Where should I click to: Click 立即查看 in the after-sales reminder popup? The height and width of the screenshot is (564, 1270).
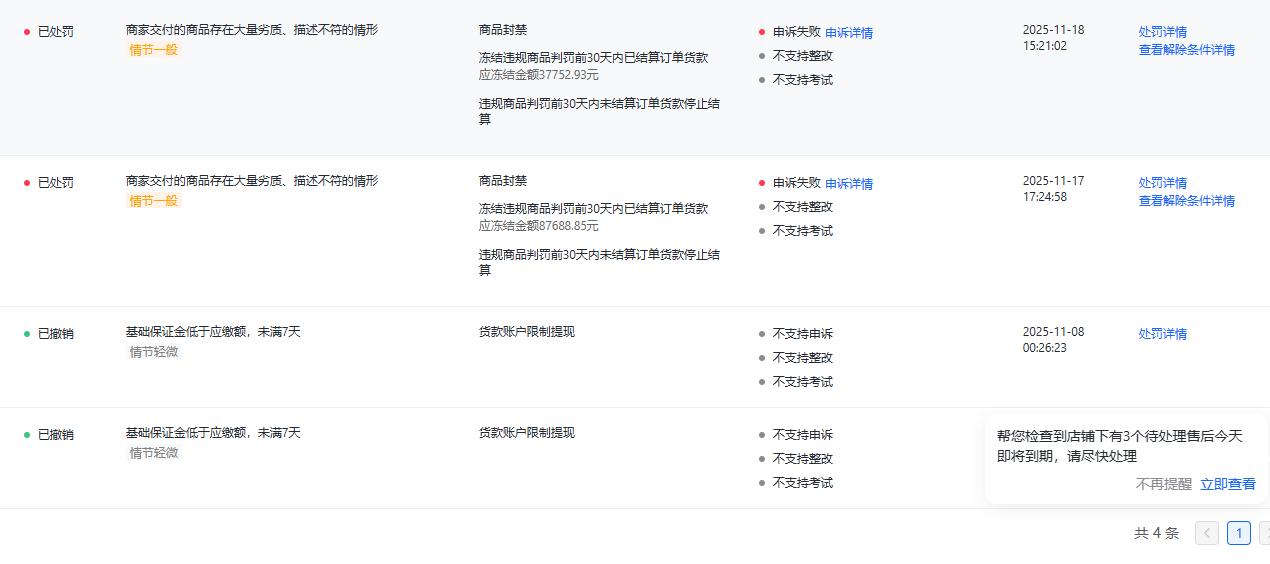click(1227, 484)
